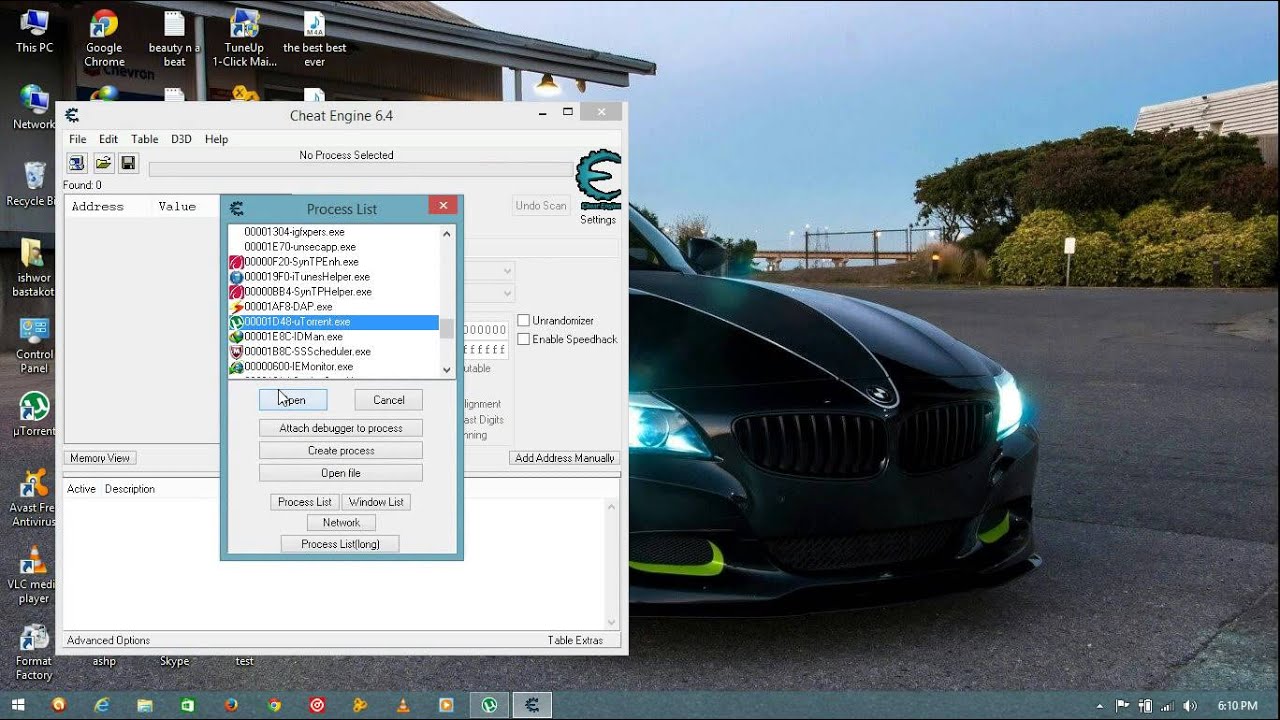Click the process list scrollbar thumb
Viewport: 1280px width, 720px height.
tap(447, 329)
